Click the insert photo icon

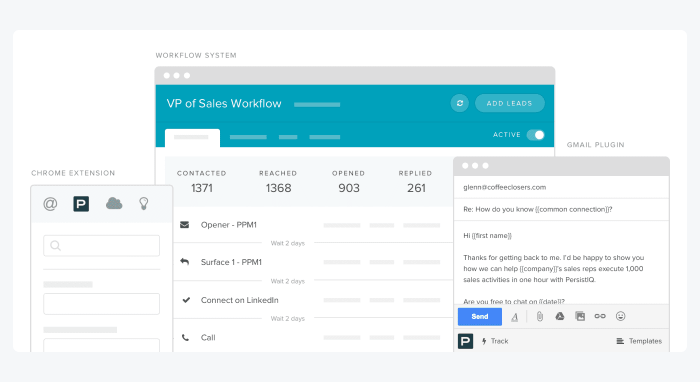580,316
